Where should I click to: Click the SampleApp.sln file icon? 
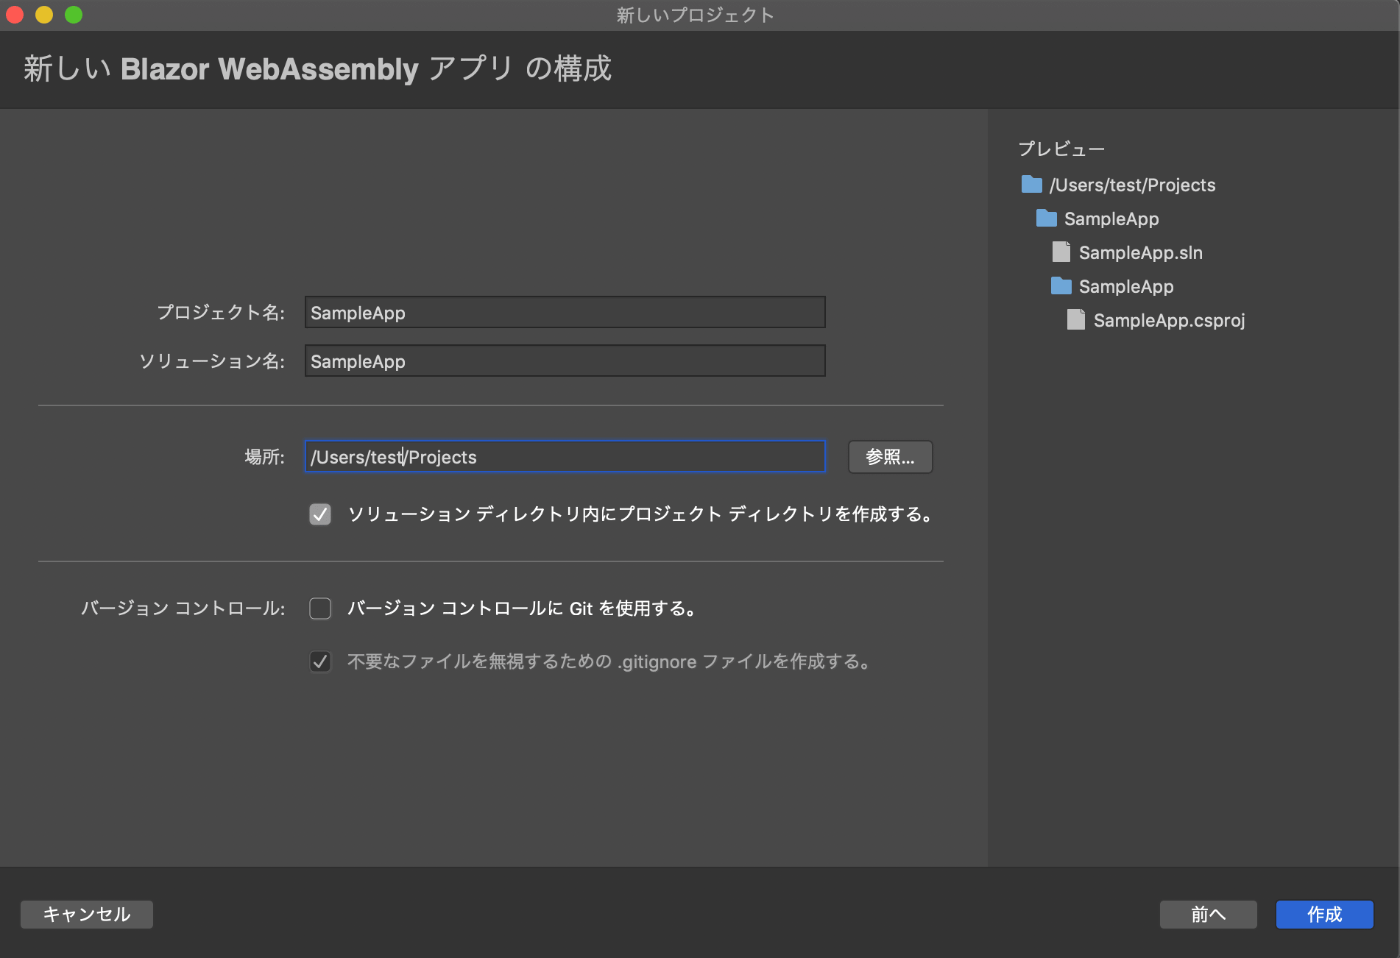point(1061,252)
